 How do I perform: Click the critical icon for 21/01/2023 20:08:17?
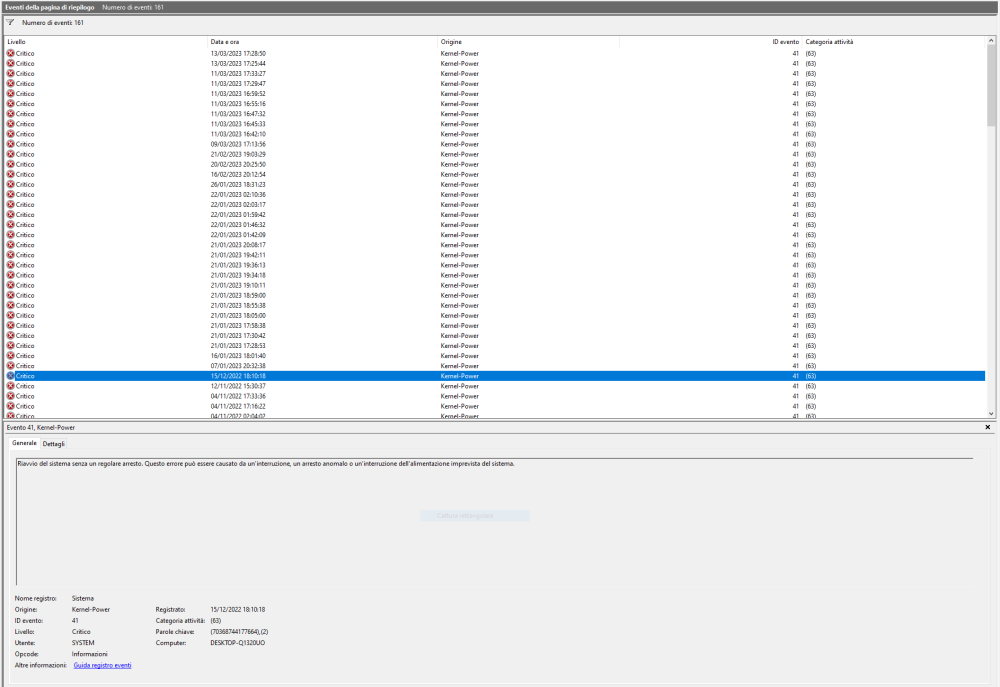tap(10, 245)
